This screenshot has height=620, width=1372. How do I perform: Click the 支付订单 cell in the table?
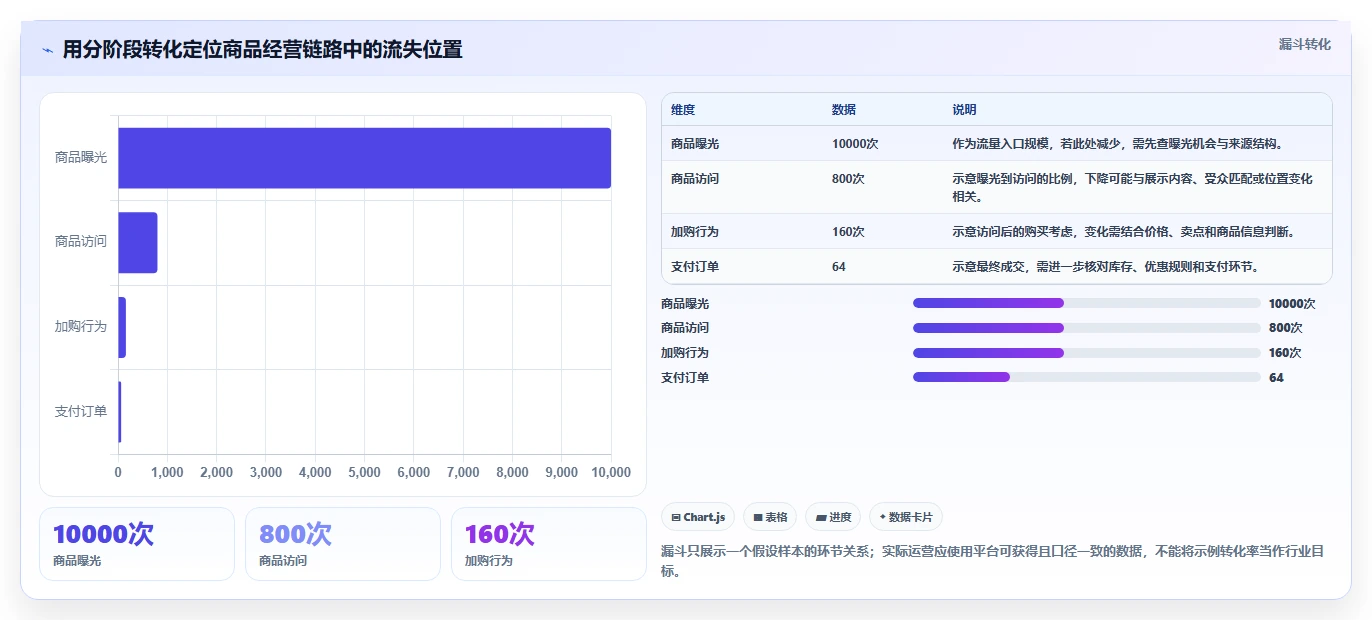coord(695,267)
